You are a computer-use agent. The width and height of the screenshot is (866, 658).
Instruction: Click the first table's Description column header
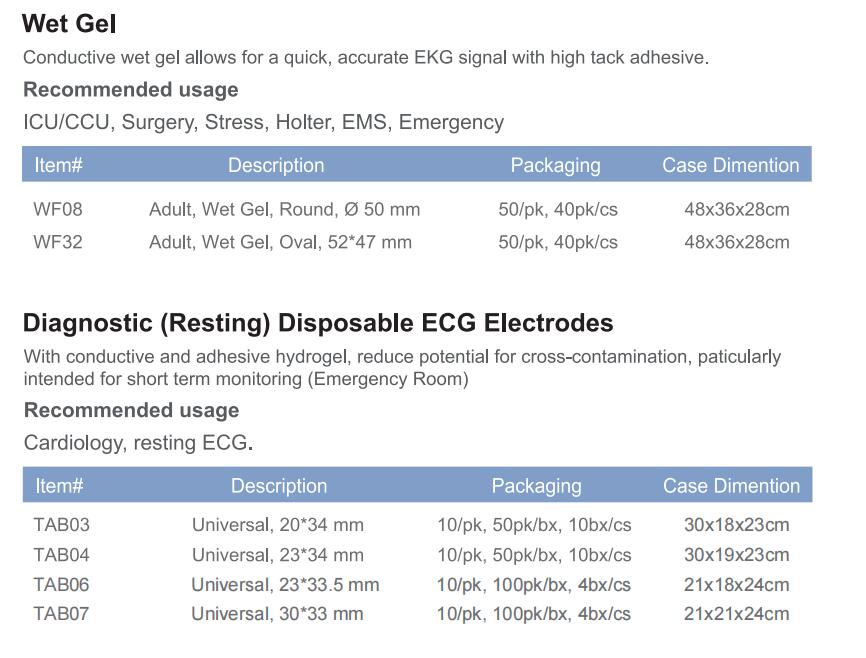pos(276,165)
